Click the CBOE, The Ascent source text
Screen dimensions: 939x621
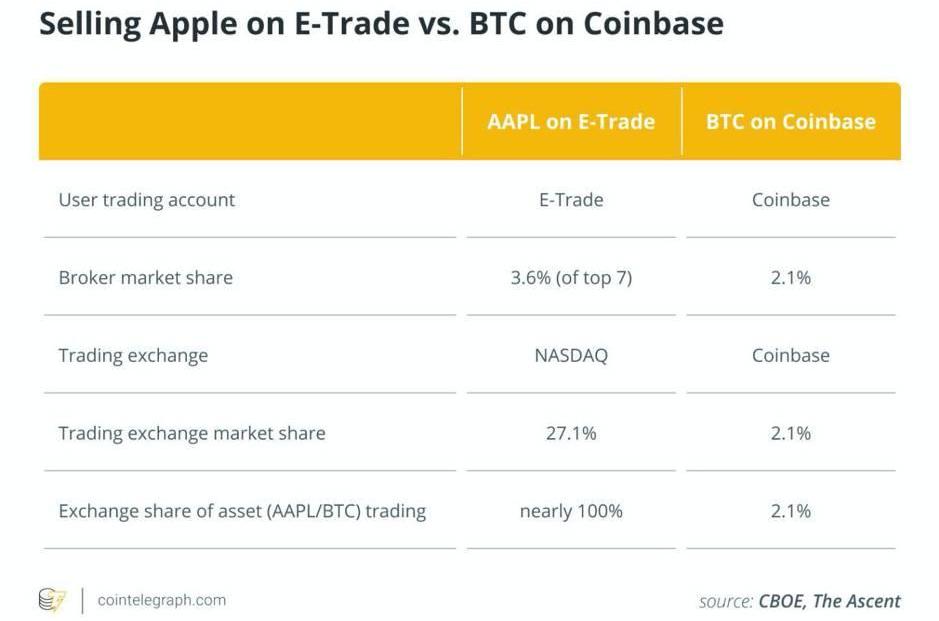[x=828, y=601]
